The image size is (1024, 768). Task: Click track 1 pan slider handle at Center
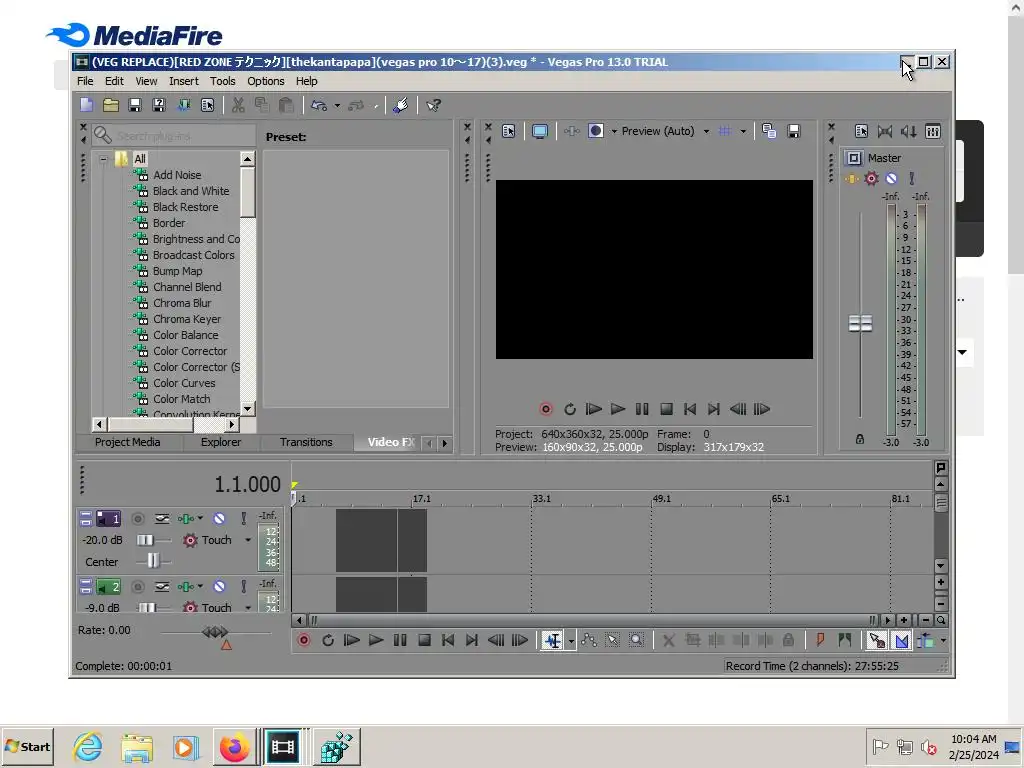click(x=153, y=561)
